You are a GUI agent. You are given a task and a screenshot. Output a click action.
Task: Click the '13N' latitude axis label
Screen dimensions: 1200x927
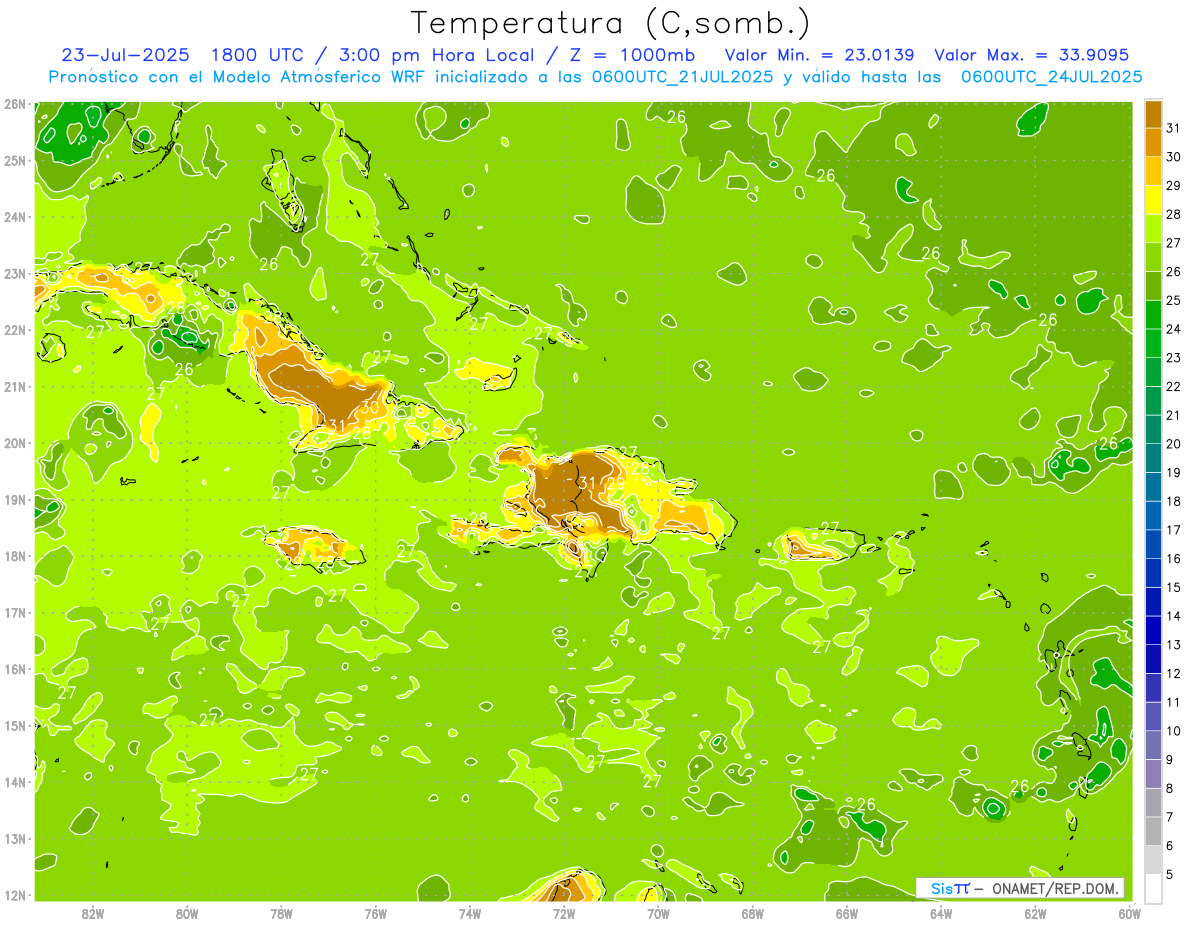click(x=14, y=838)
